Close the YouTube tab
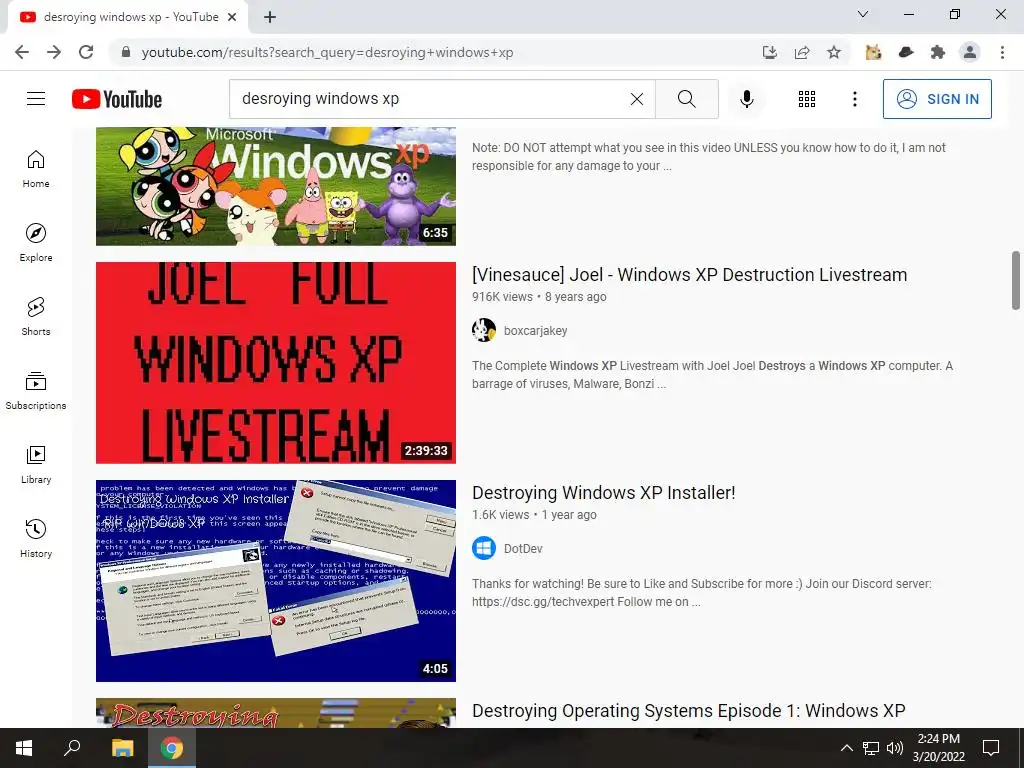1024x768 pixels. (232, 18)
